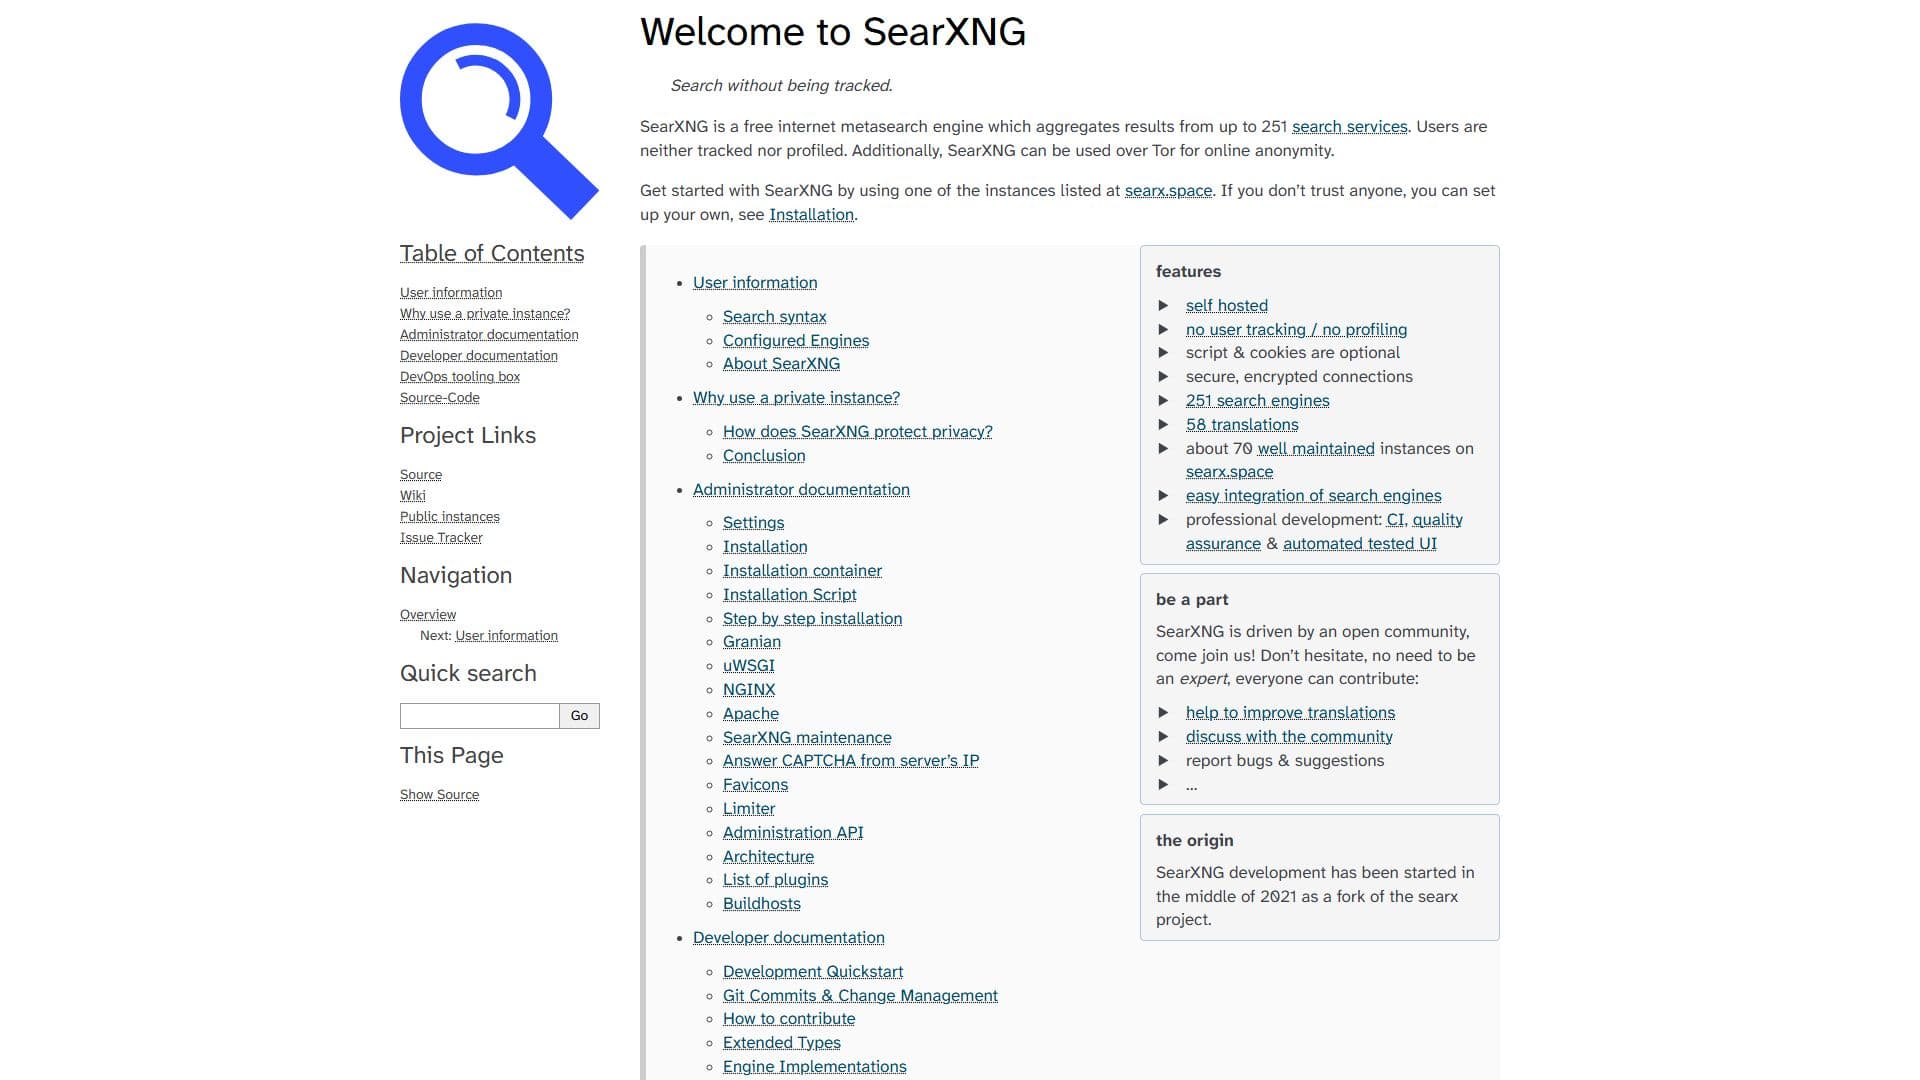The width and height of the screenshot is (1920, 1080).
Task: Visit searx.space link in intro paragraph
Action: [1168, 191]
